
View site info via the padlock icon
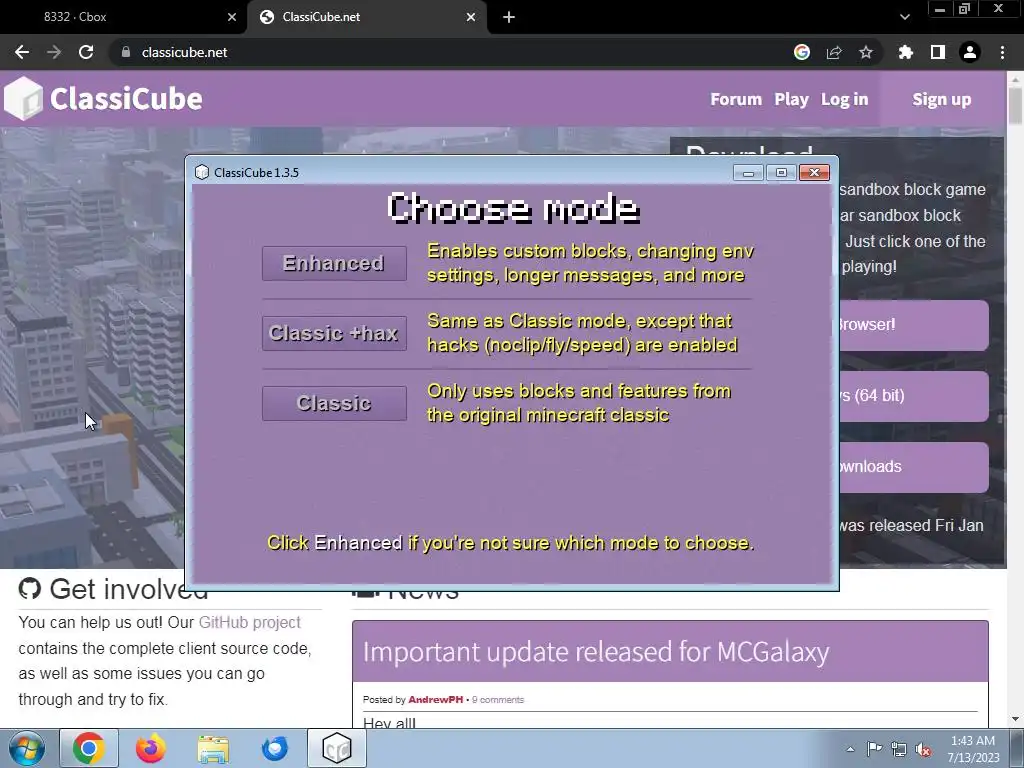click(126, 52)
